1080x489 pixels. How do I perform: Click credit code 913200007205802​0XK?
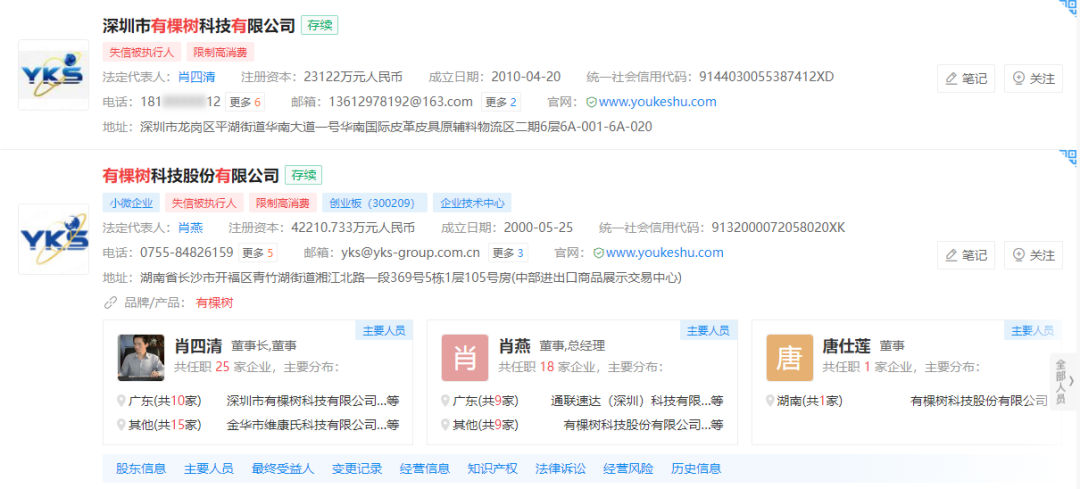tap(778, 227)
